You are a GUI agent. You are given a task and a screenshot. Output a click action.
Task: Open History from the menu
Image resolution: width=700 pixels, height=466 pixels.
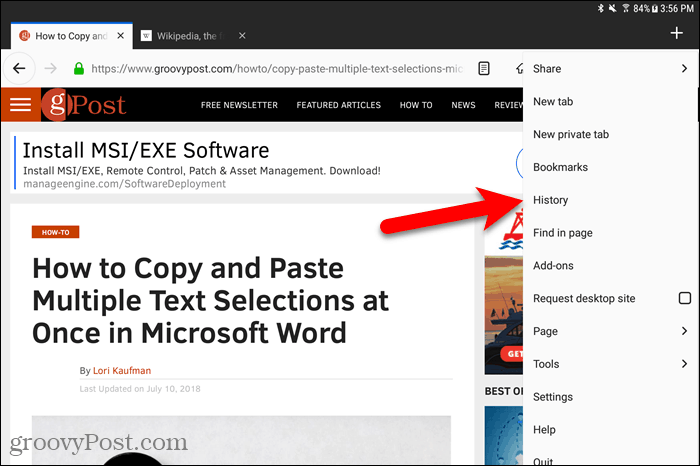tap(611, 200)
